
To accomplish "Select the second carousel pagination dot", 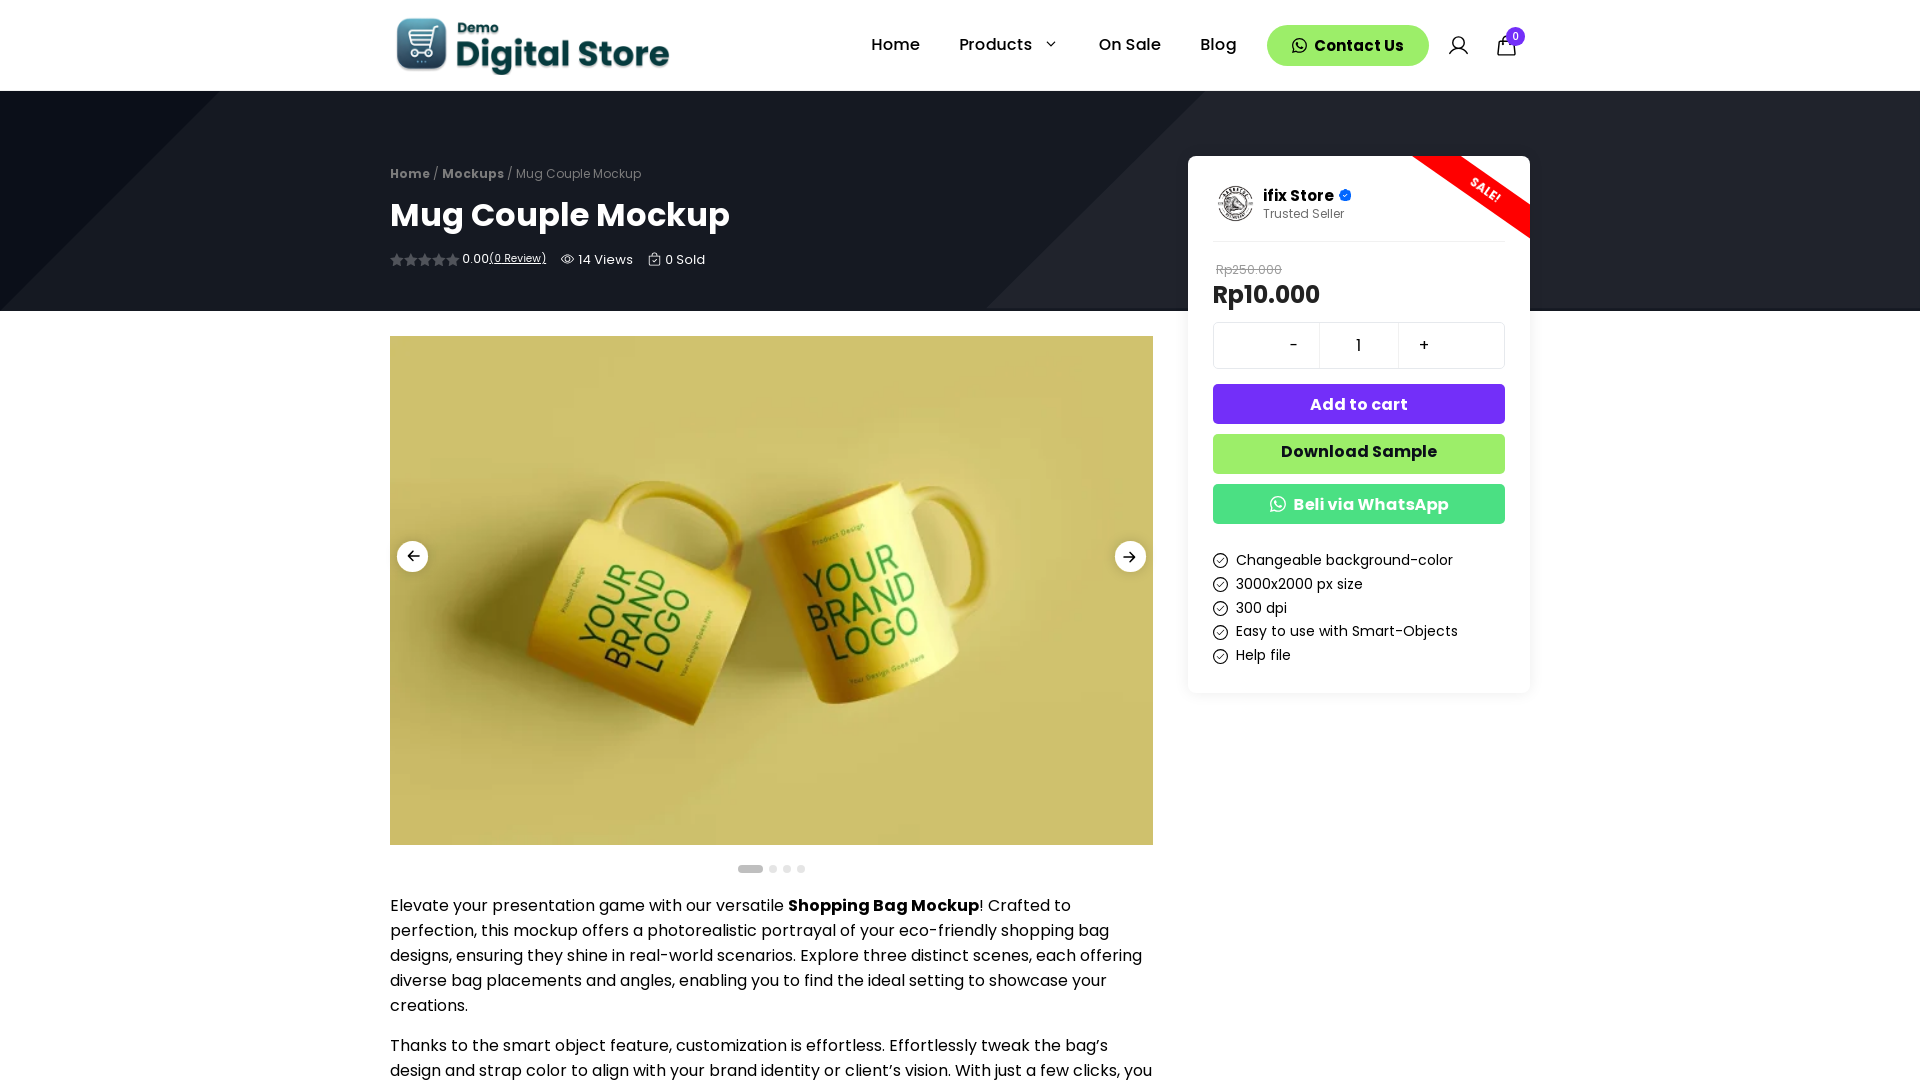I will (x=773, y=869).
